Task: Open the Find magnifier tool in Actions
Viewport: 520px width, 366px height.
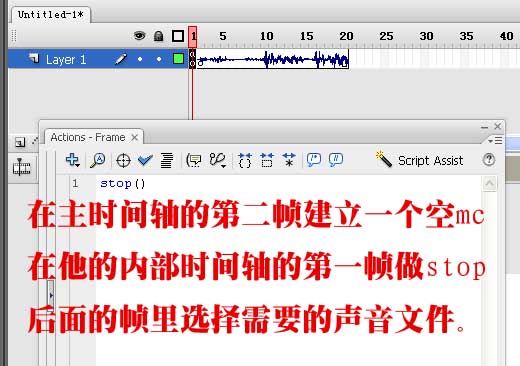Action: (98, 160)
